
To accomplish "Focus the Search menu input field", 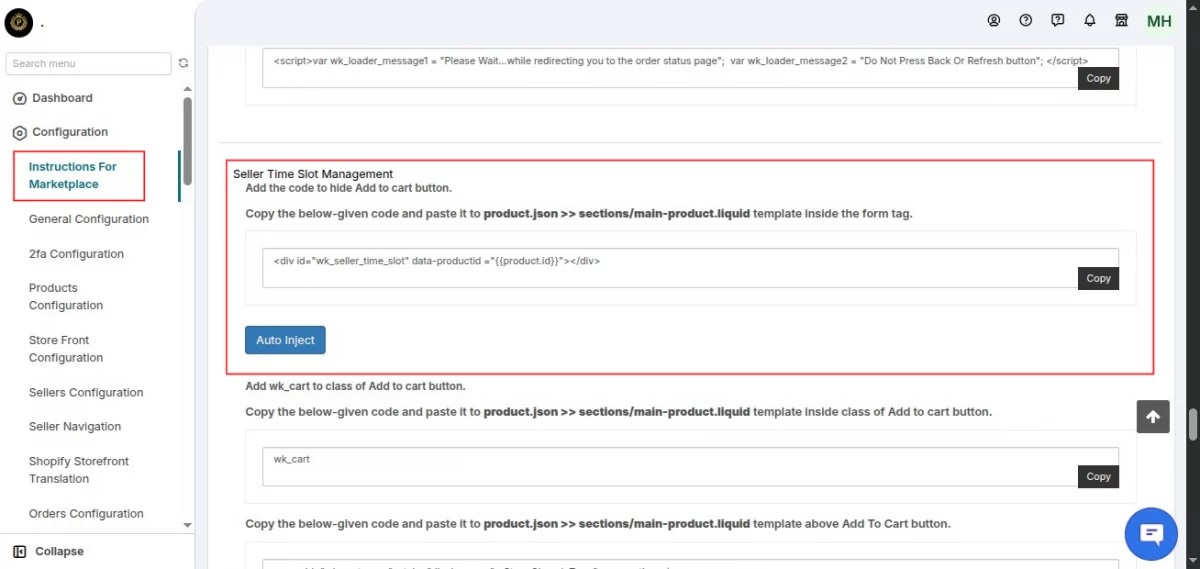I will coord(88,63).
